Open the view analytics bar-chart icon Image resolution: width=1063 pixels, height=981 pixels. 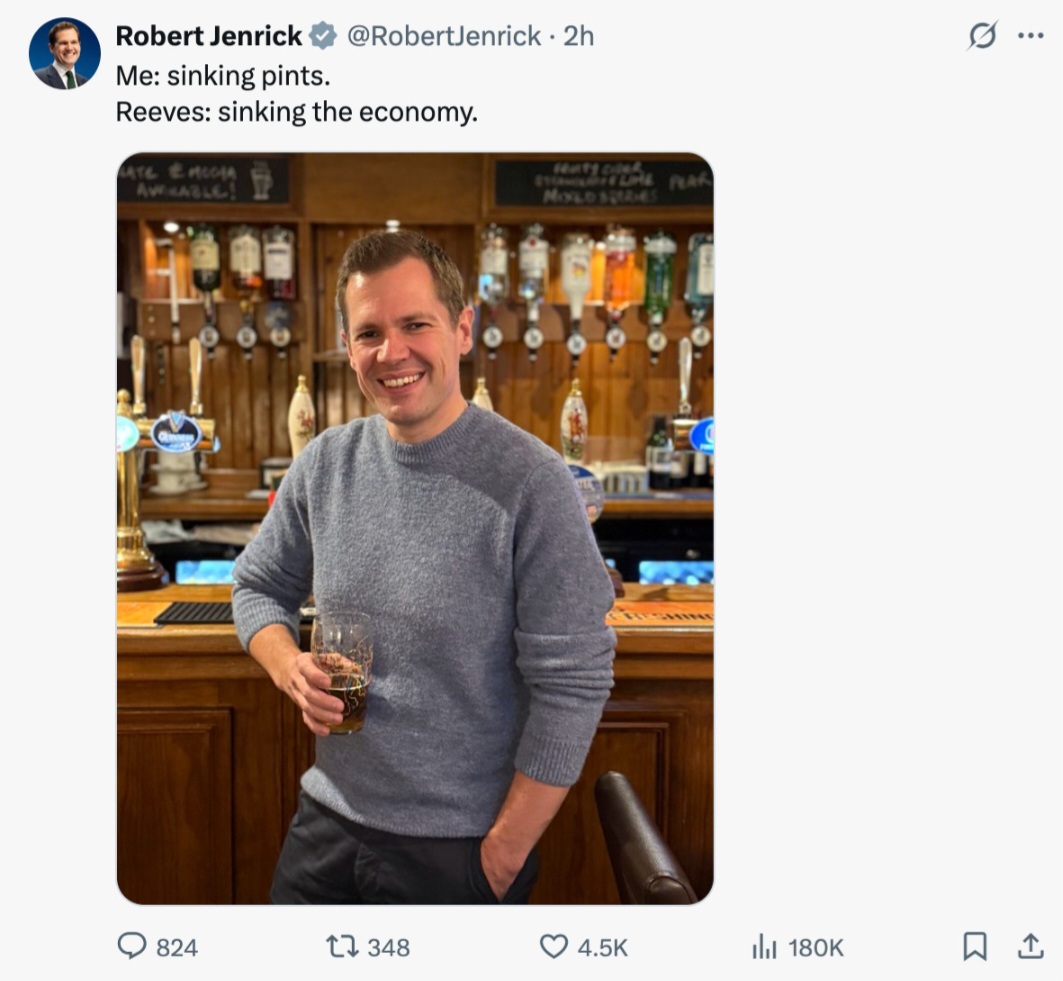[x=765, y=946]
